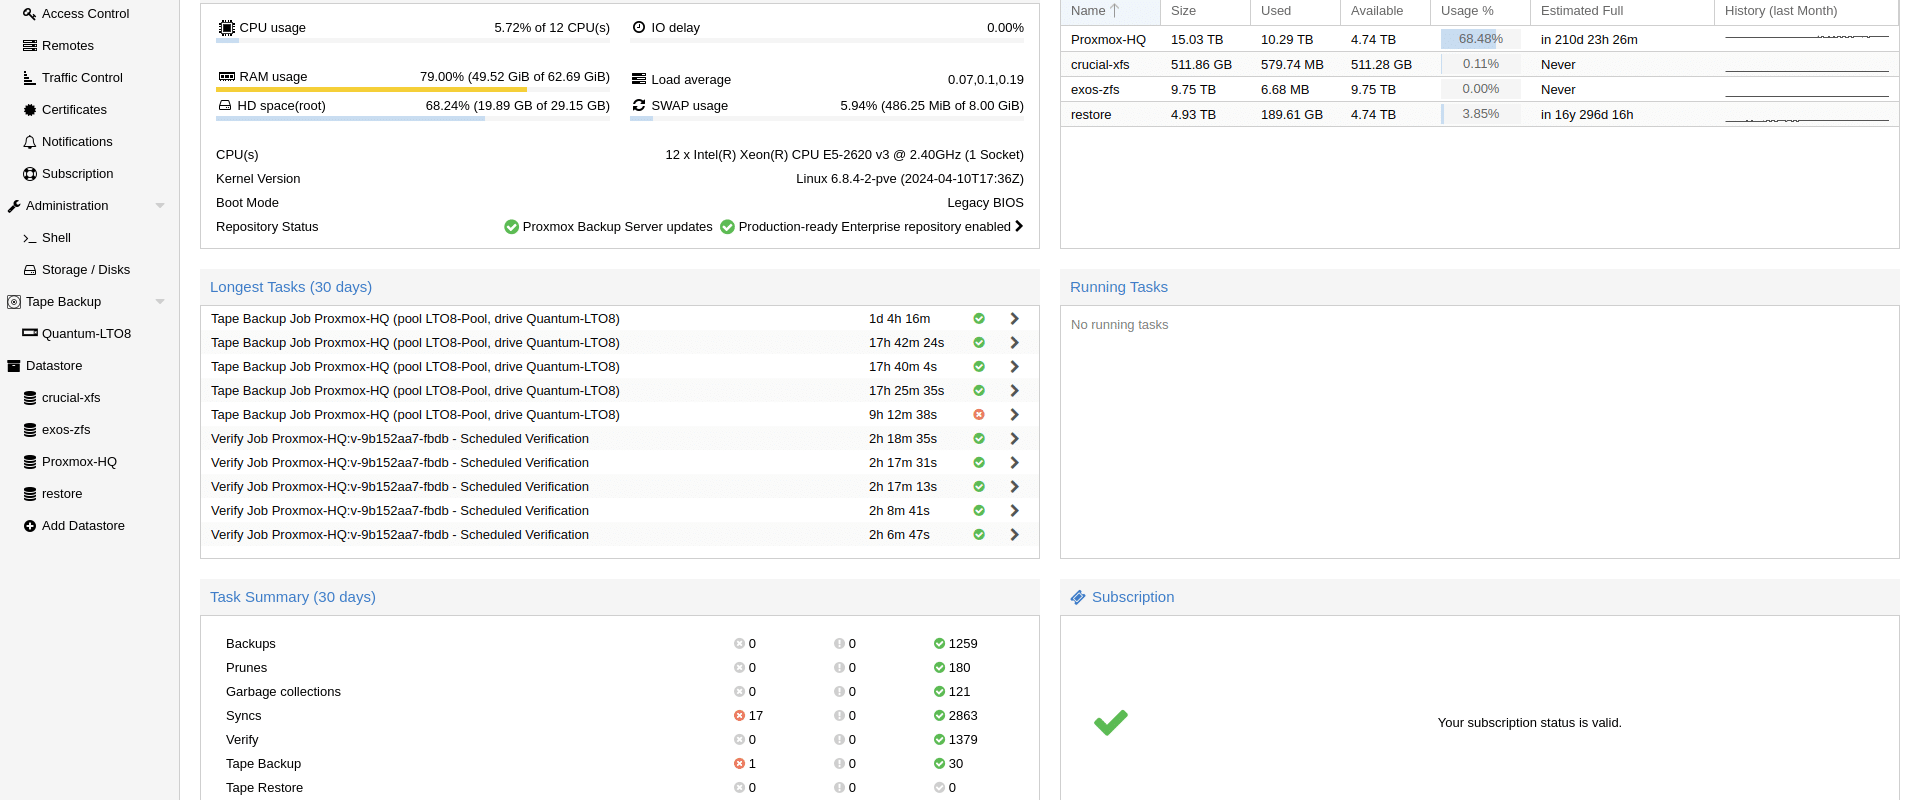This screenshot has height=800, width=1920.
Task: Open Remotes page
Action: tap(68, 46)
